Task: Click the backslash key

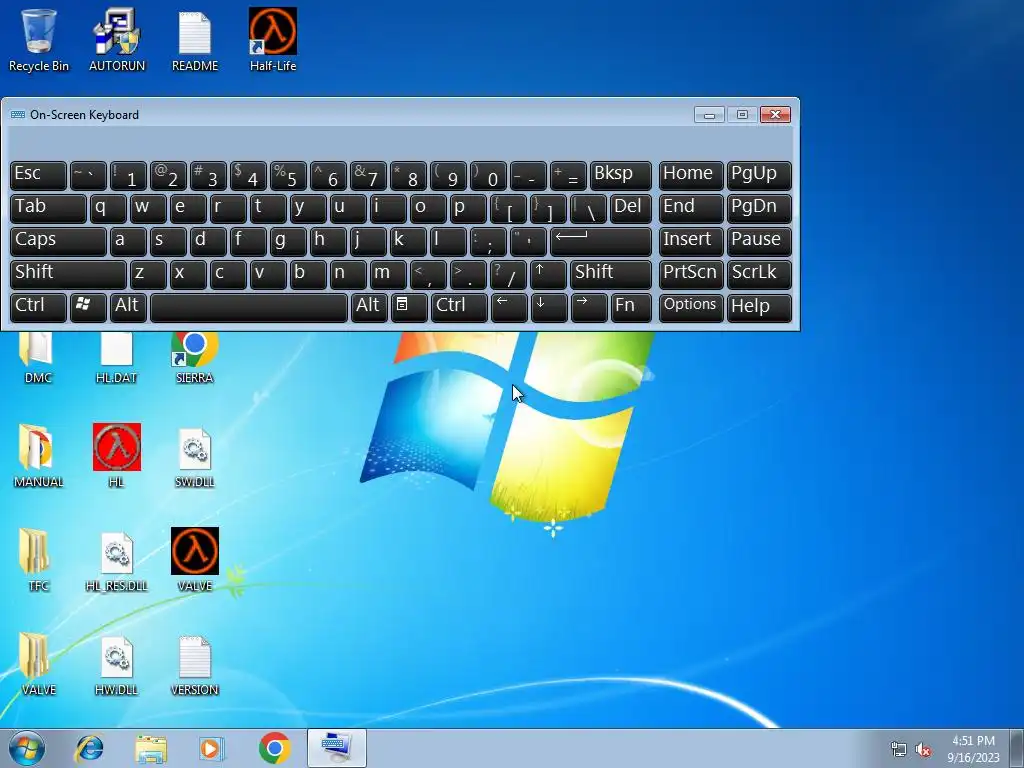Action: (588, 208)
